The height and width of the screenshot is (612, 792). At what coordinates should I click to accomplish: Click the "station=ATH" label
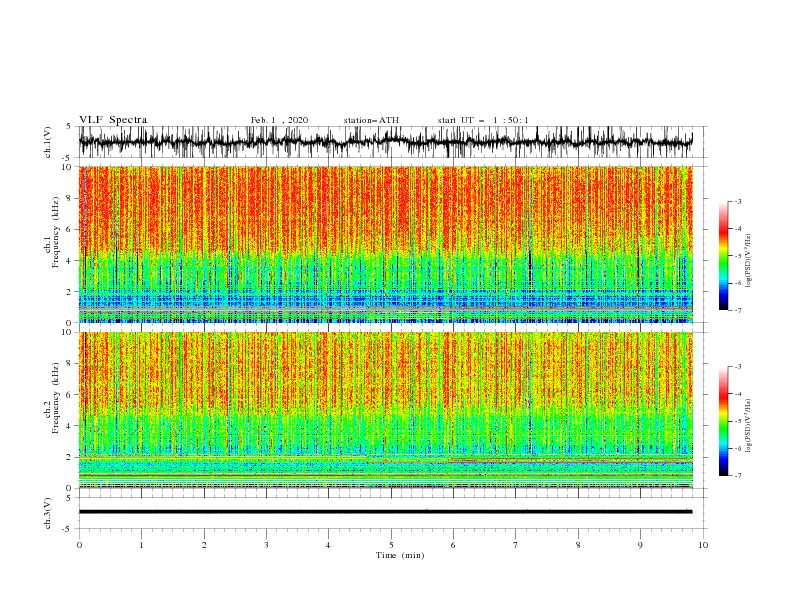(371, 120)
